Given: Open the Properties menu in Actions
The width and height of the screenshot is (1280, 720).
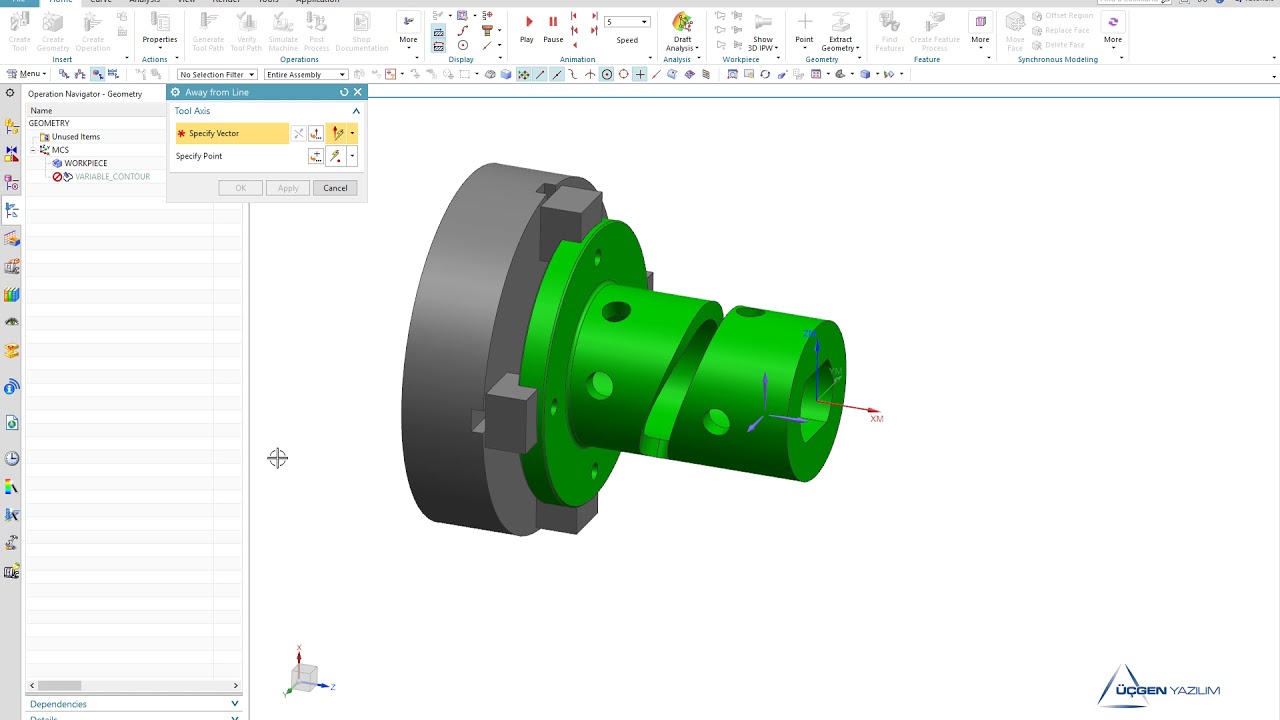Looking at the screenshot, I should click(x=159, y=30).
